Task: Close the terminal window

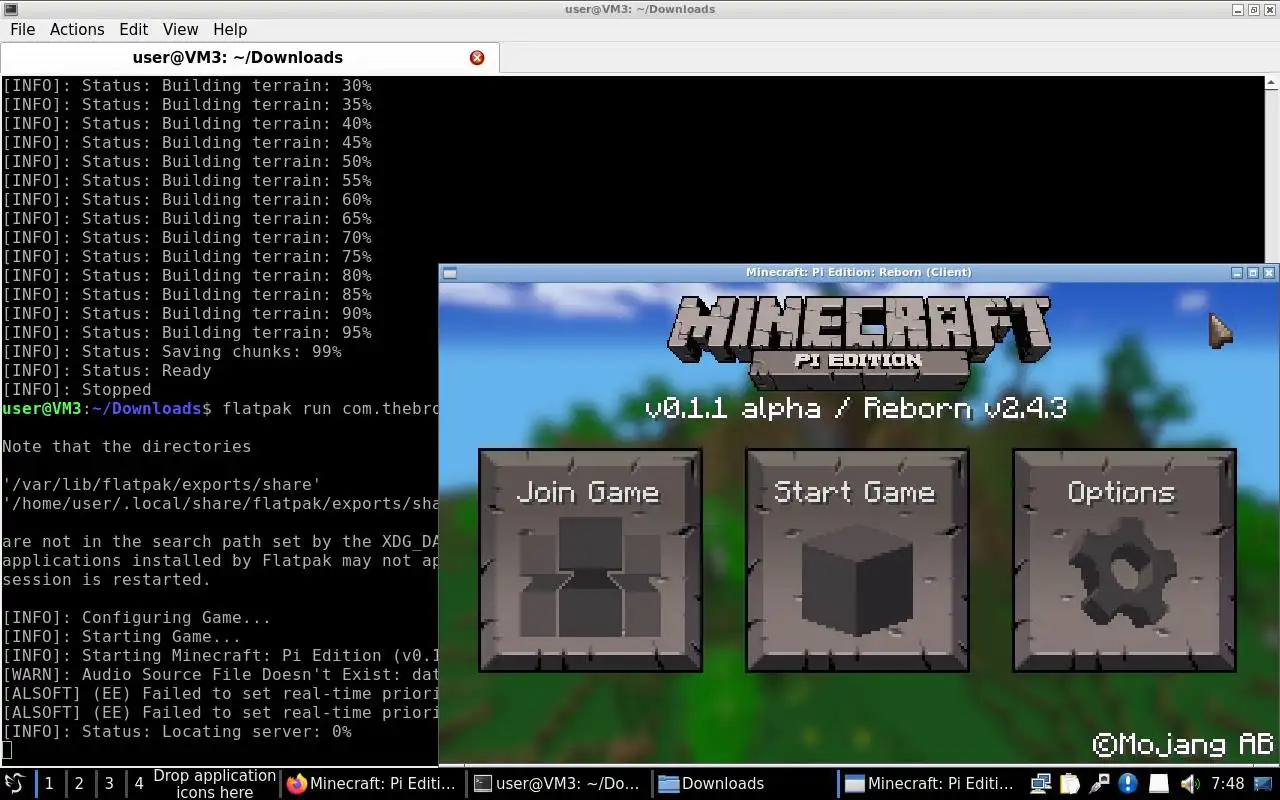Action: click(x=1269, y=9)
